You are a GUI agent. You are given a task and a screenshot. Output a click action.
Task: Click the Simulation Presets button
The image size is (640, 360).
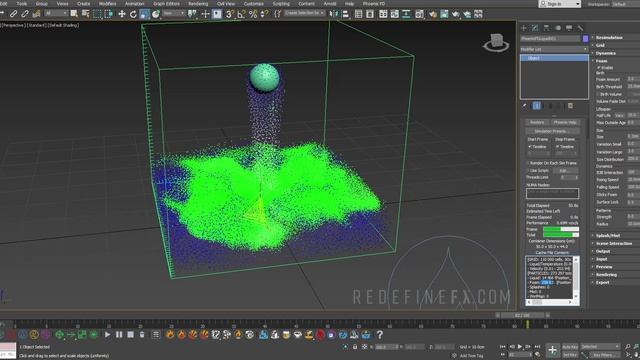(x=552, y=131)
